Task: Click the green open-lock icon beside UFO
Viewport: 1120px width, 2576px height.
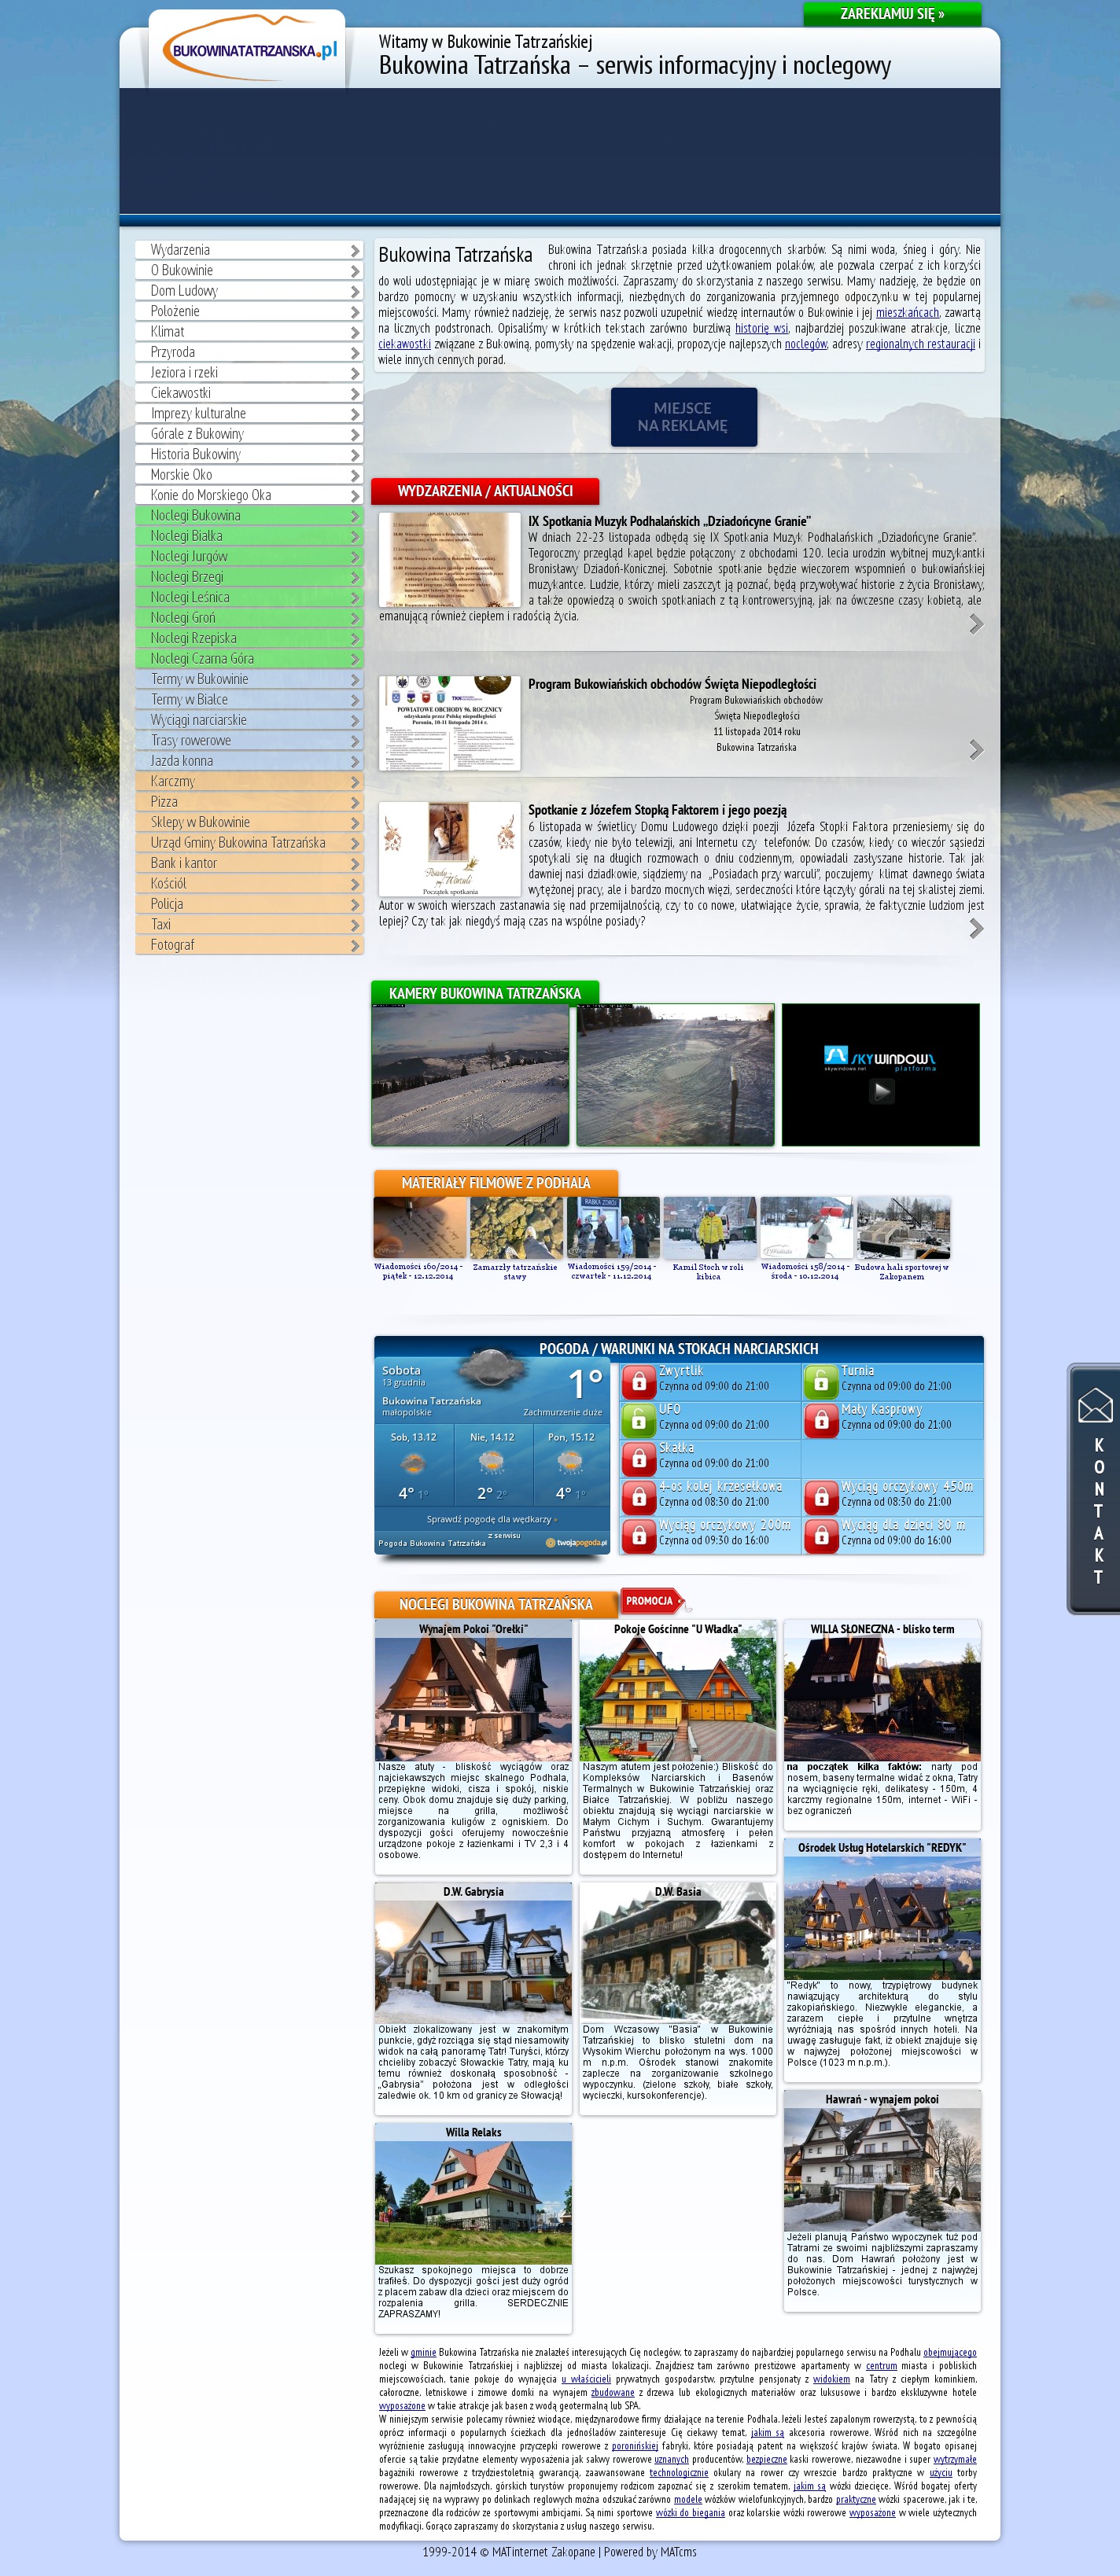Action: (x=638, y=1419)
